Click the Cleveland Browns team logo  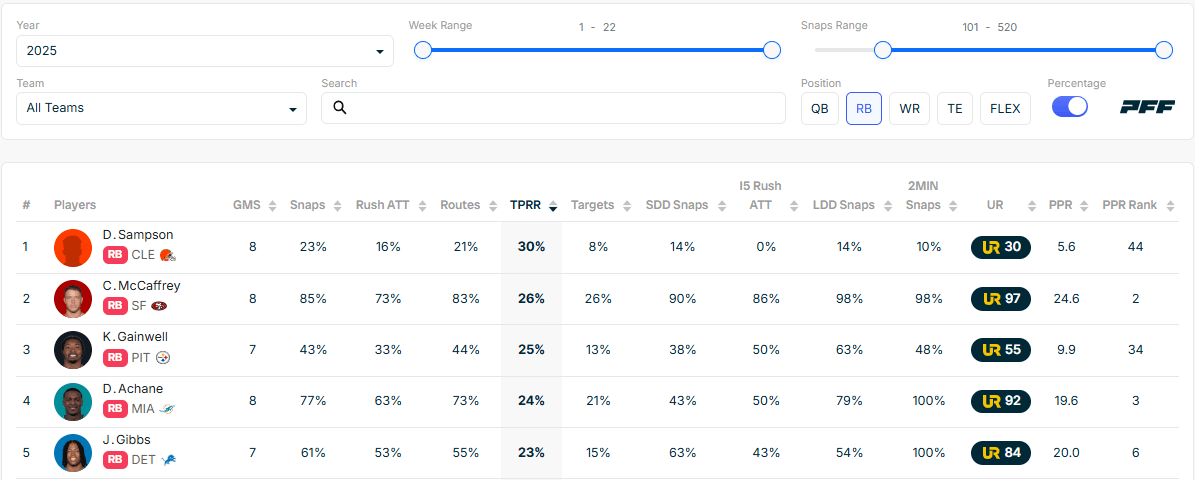pyautogui.click(x=167, y=255)
